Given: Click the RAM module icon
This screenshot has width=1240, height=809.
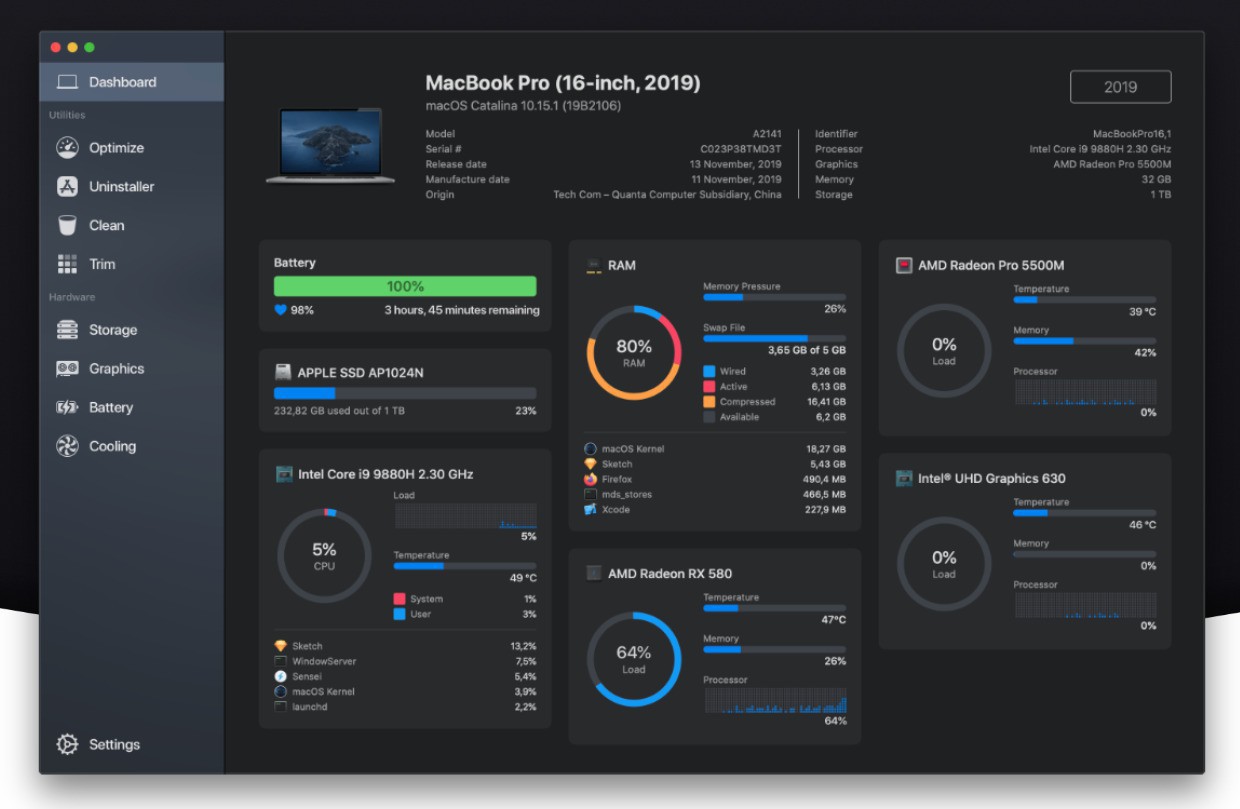Looking at the screenshot, I should coord(593,266).
